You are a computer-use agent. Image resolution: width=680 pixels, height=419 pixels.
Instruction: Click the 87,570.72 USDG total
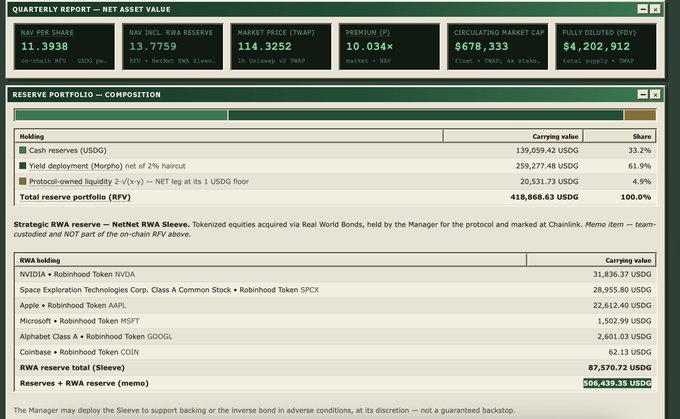coord(620,368)
